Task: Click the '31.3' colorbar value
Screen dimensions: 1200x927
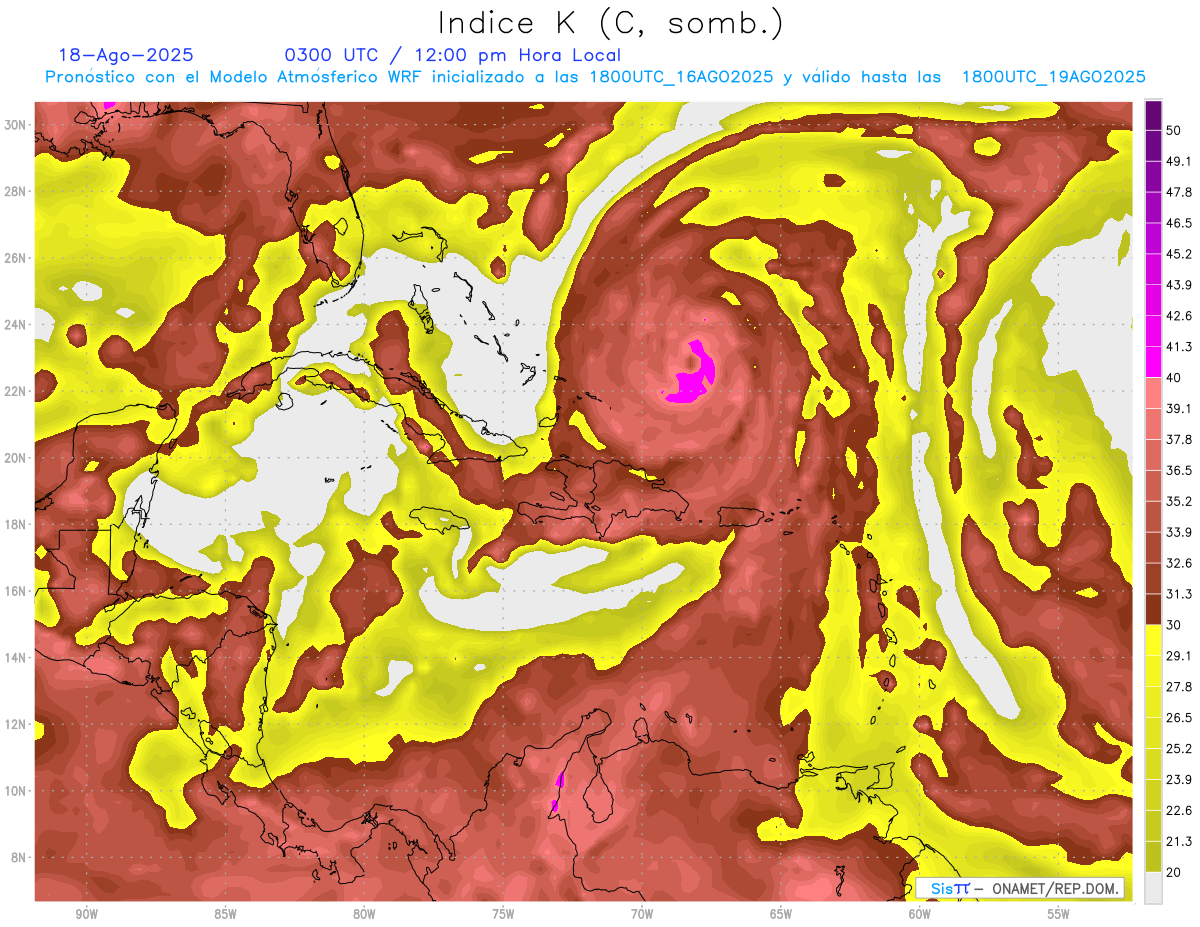Action: pos(1179,594)
